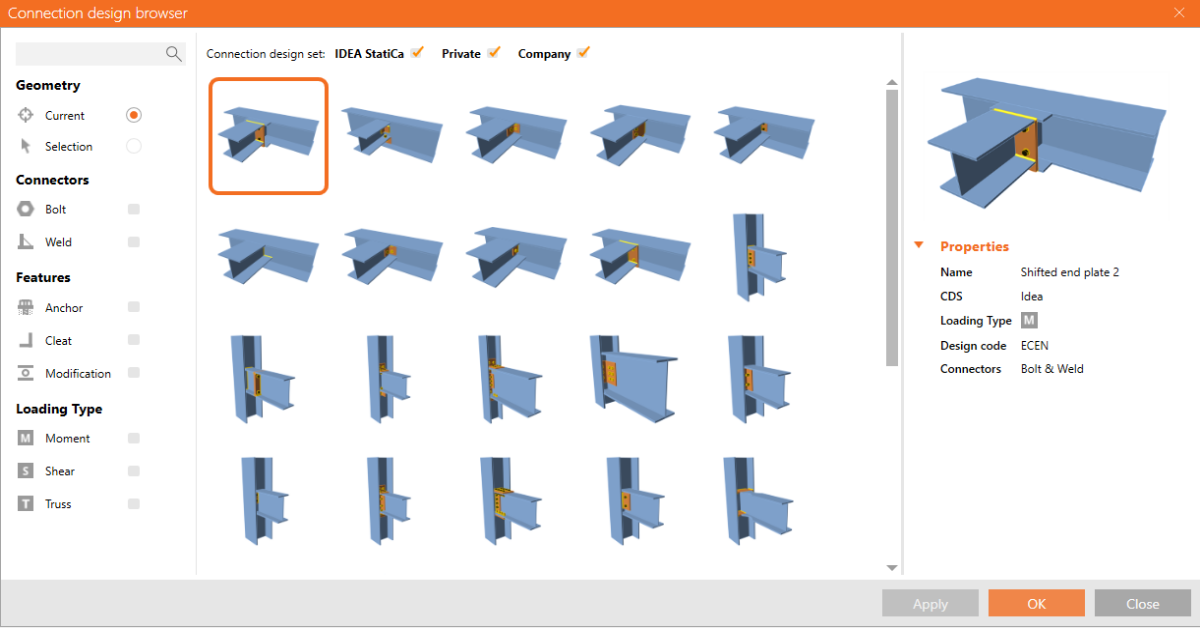This screenshot has width=1200, height=630.
Task: Uncheck the Private design set
Action: [x=493, y=53]
